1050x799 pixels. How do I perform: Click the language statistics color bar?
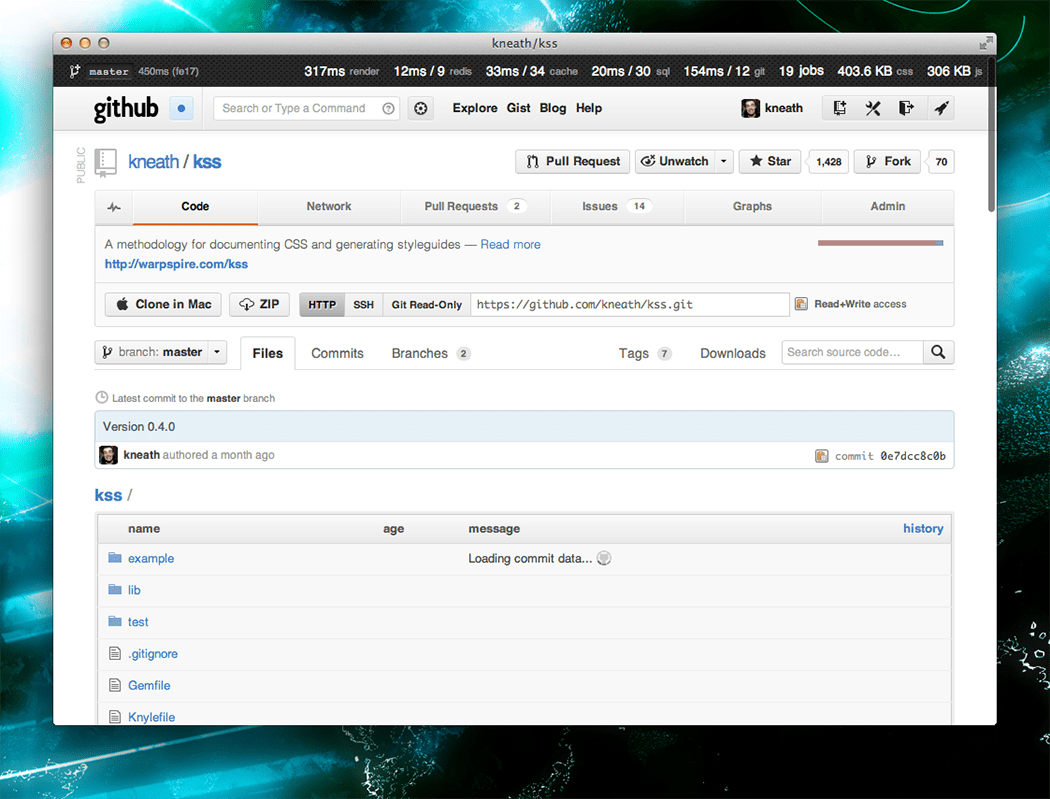point(880,243)
